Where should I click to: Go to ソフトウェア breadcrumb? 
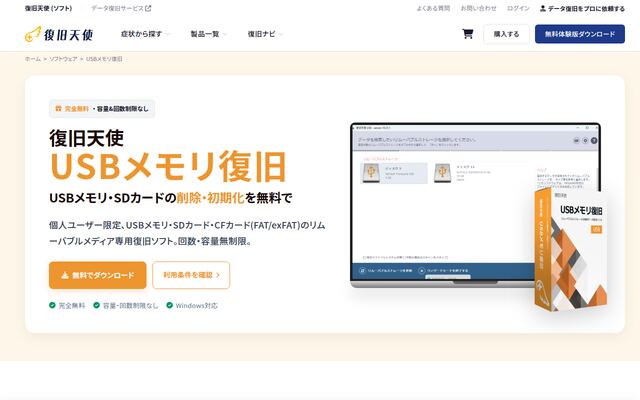pyautogui.click(x=63, y=59)
